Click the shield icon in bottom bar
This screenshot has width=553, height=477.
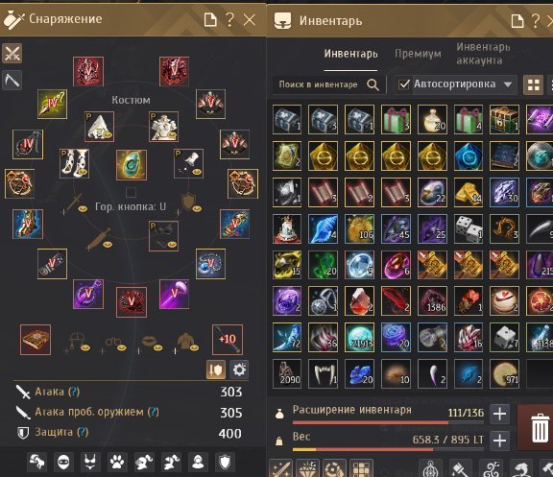click(x=225, y=461)
